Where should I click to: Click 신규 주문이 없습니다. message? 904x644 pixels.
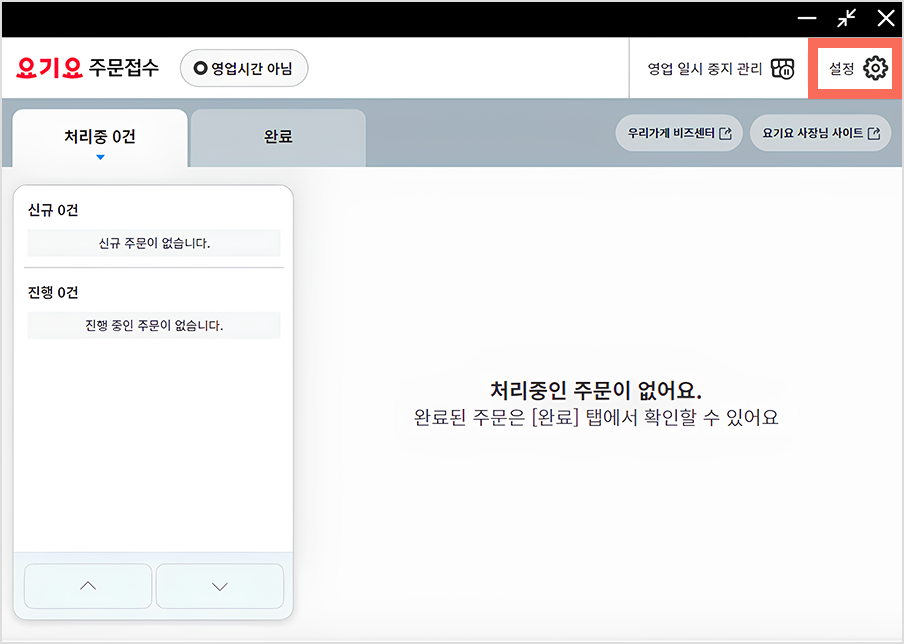click(154, 243)
